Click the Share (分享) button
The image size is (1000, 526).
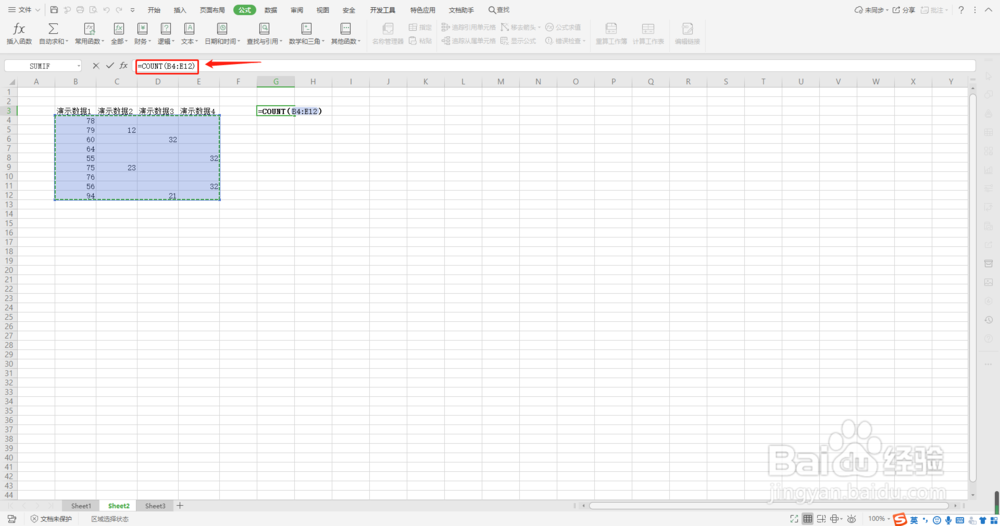coord(904,10)
